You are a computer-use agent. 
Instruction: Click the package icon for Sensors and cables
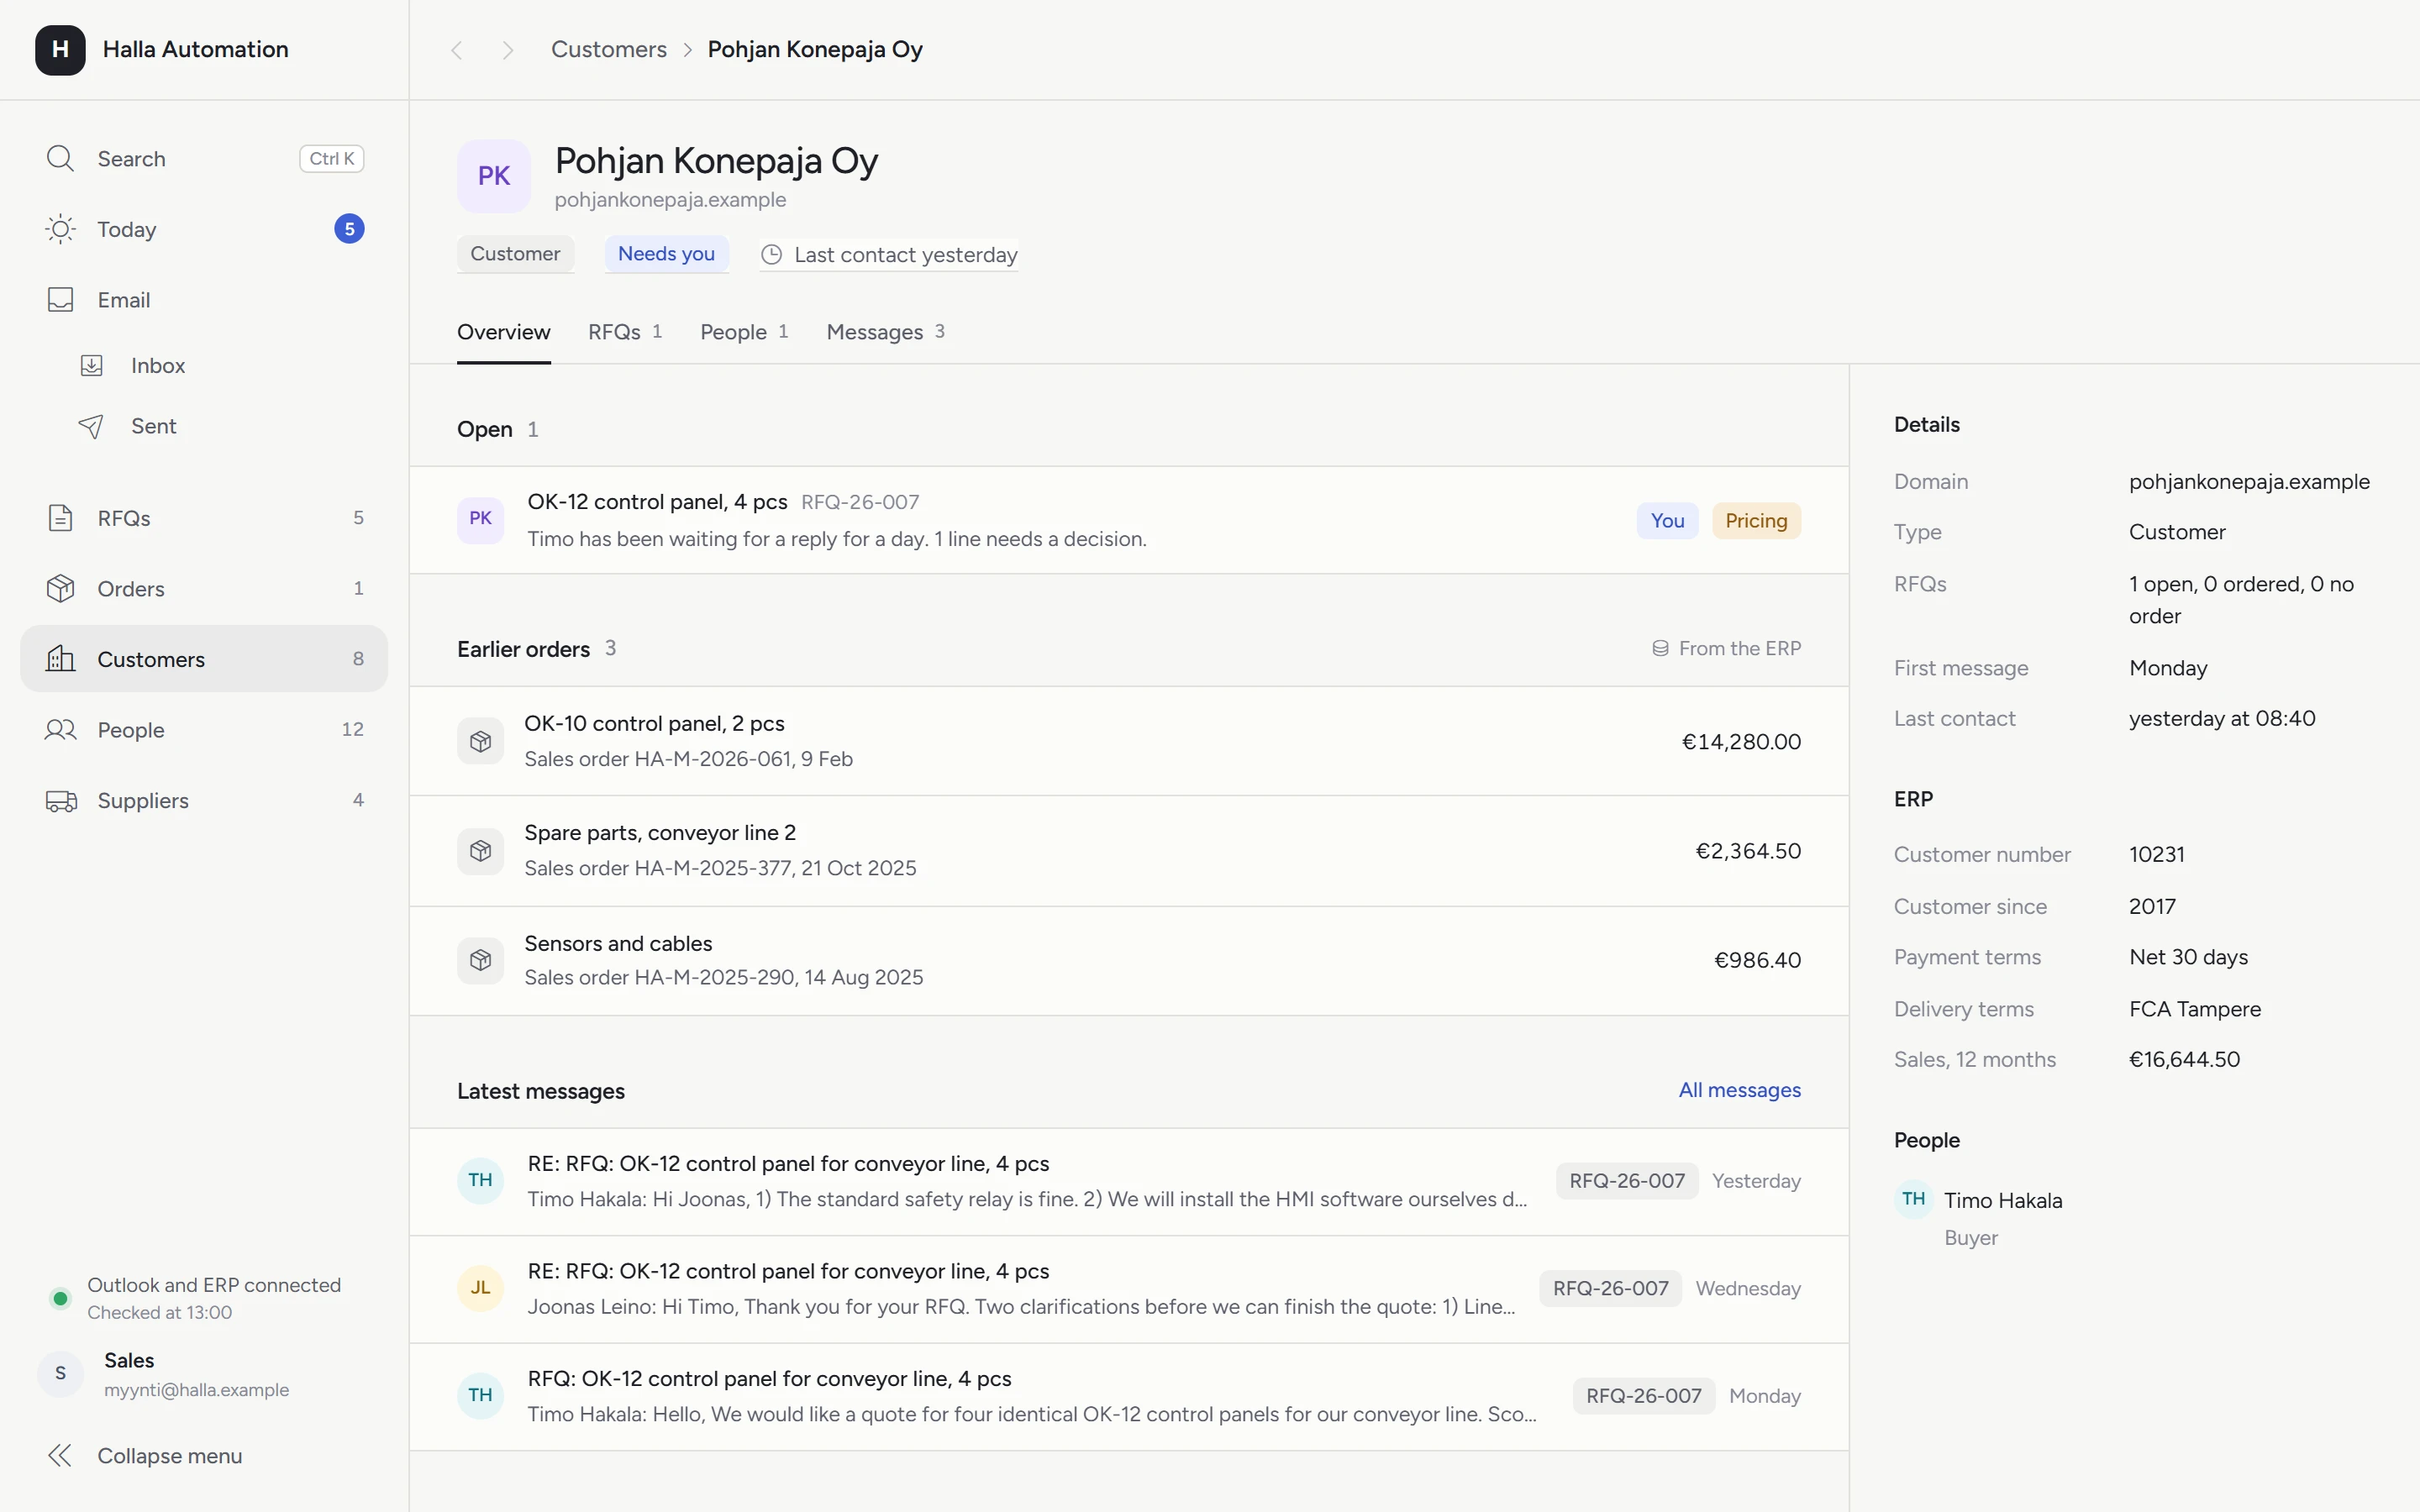pos(481,960)
